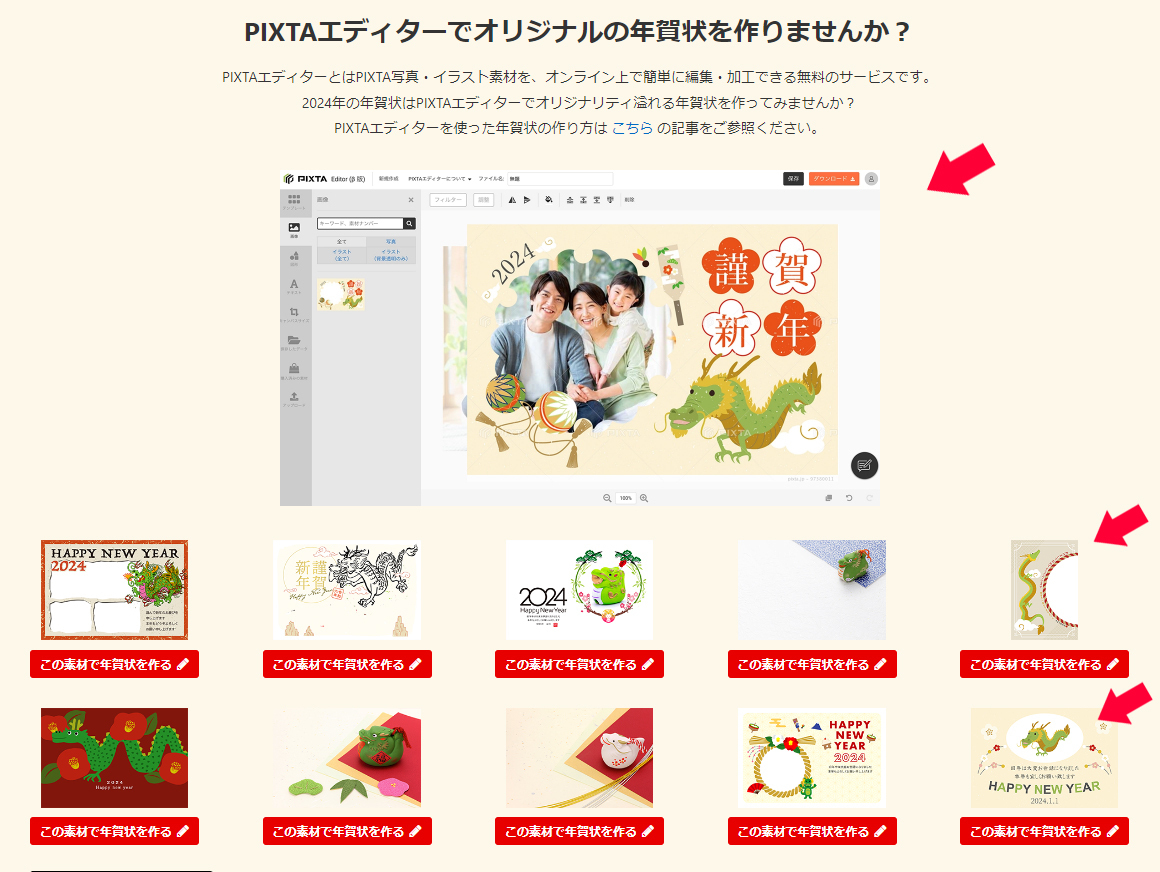
Task: Open the vertical dragon with rope circle thumbnail
Action: tap(1045, 589)
